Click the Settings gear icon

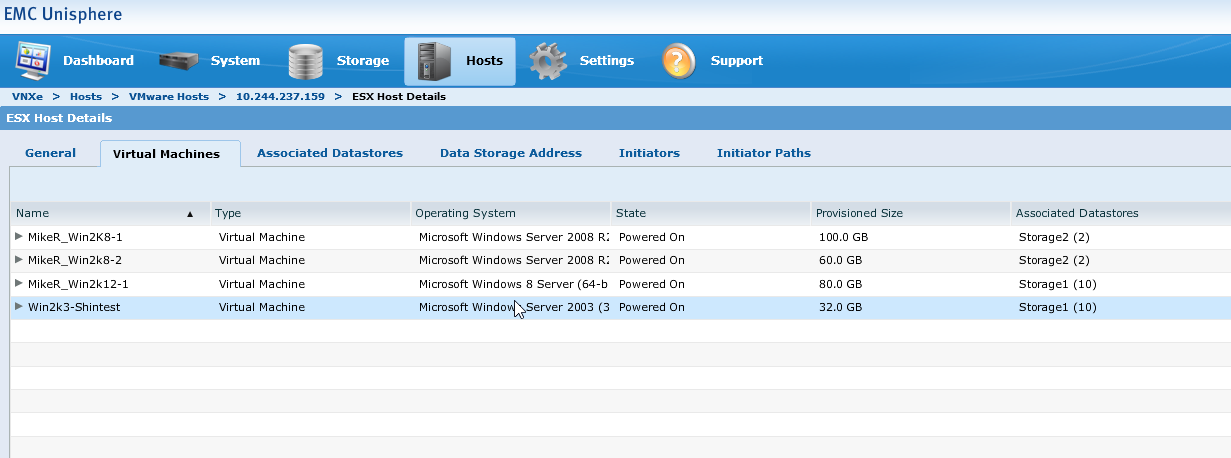coord(548,61)
